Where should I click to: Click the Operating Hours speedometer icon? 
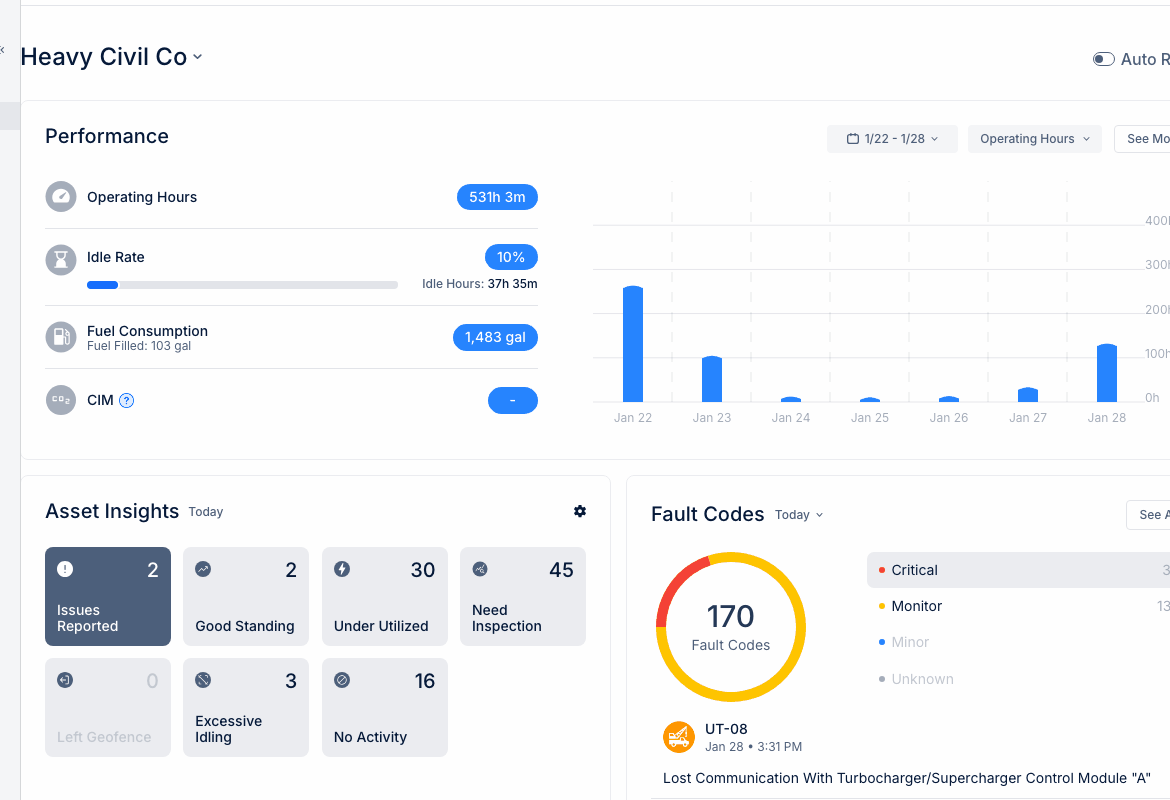(x=61, y=197)
